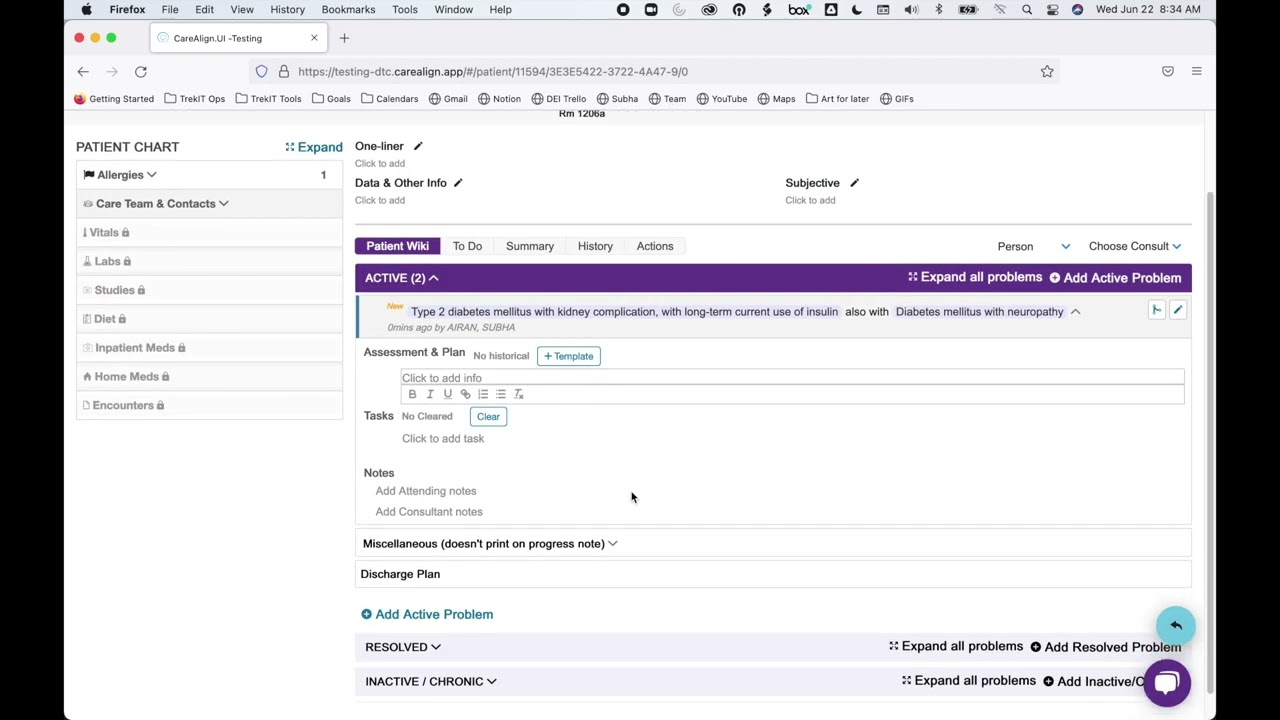Image resolution: width=1280 pixels, height=720 pixels.
Task: Insert bulleted list in Assessment editor
Action: tap(501, 394)
